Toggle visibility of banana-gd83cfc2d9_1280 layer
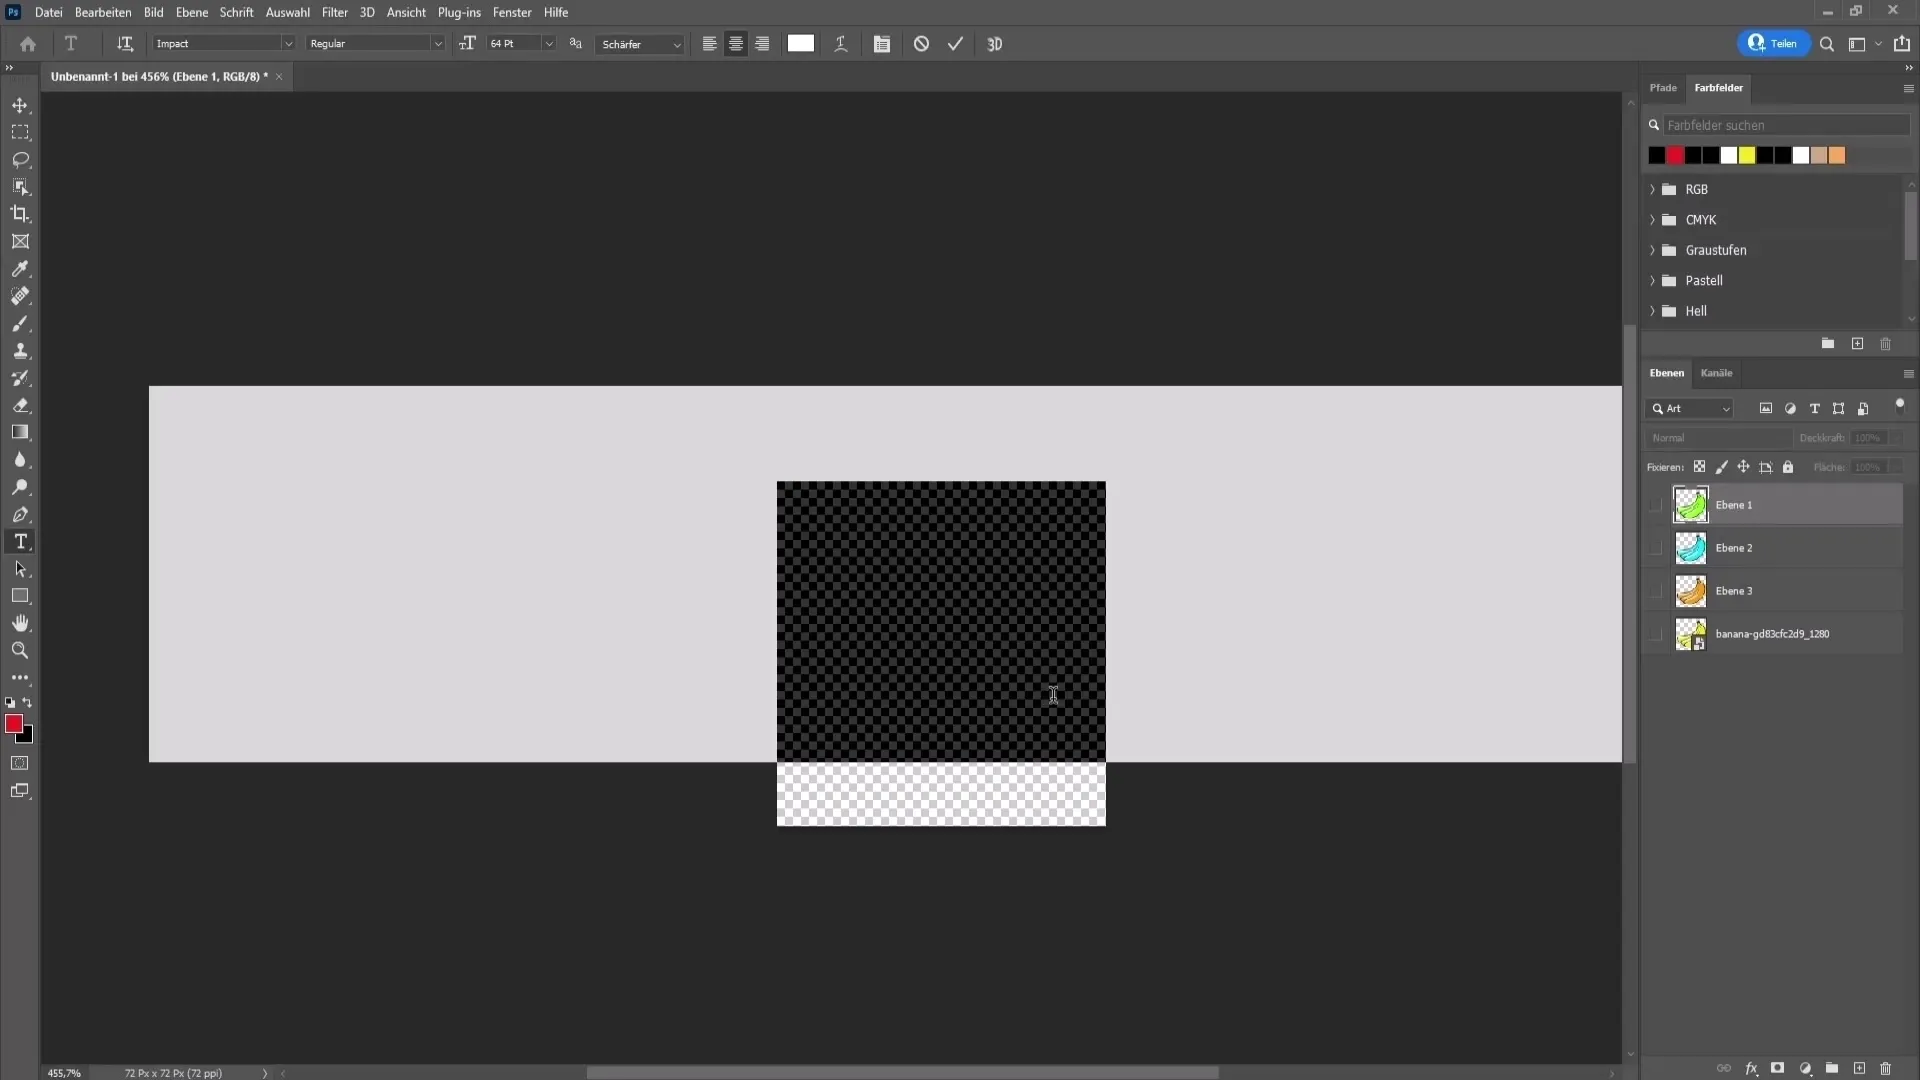Screen dimensions: 1920x1080 coord(1655,634)
